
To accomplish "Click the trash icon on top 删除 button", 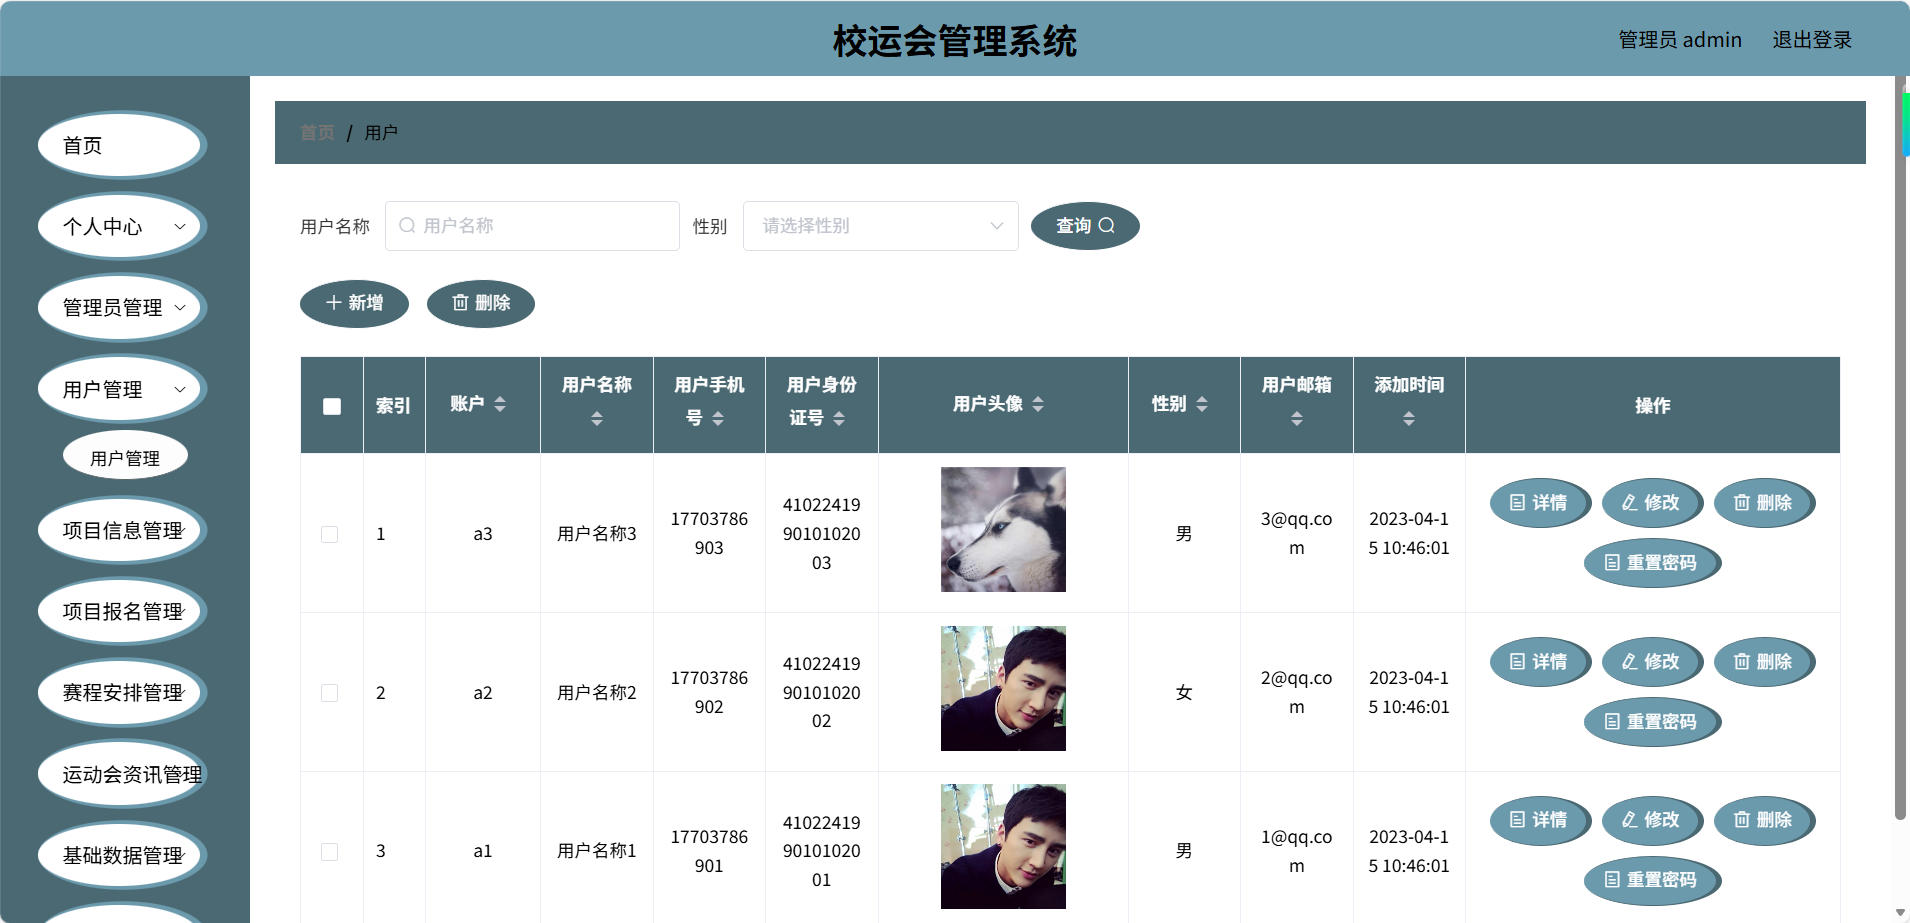I will (x=460, y=303).
